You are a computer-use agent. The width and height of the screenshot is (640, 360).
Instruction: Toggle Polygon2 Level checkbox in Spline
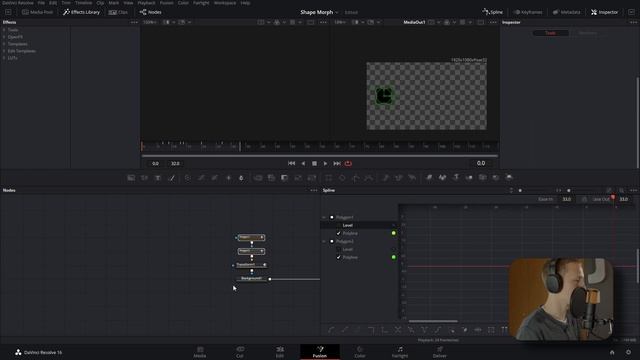[338, 249]
